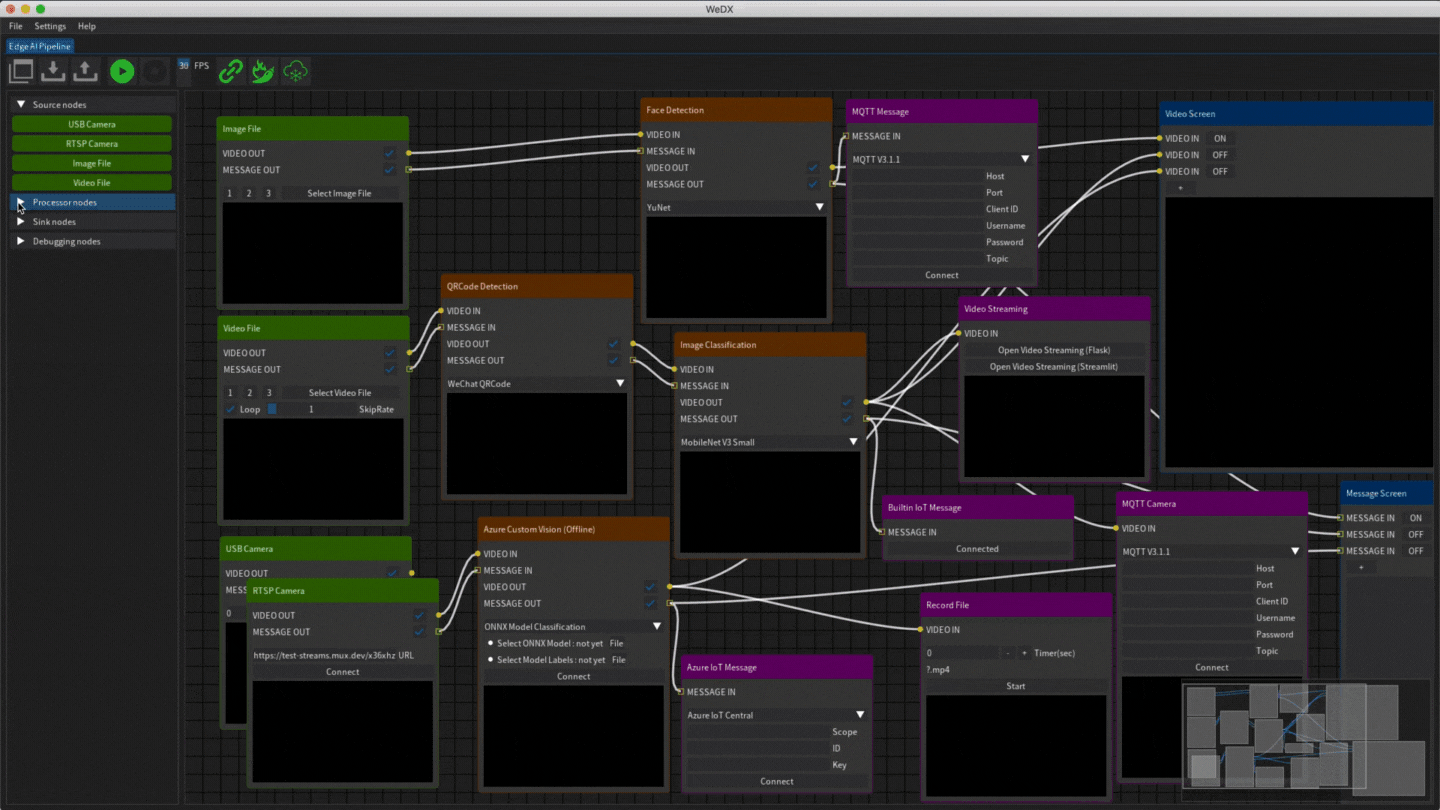
Task: Click Connect on the MQTT Message node
Action: click(941, 274)
